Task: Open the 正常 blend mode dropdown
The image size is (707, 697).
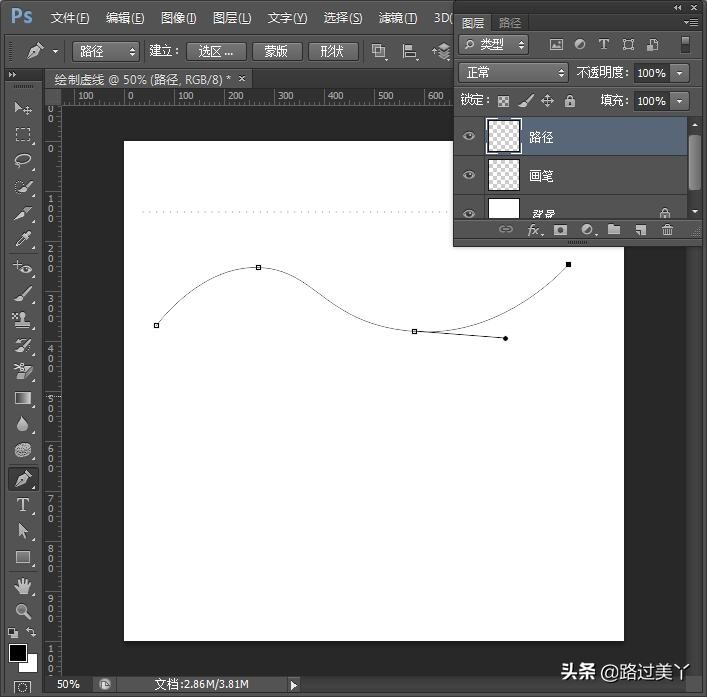Action: 513,73
